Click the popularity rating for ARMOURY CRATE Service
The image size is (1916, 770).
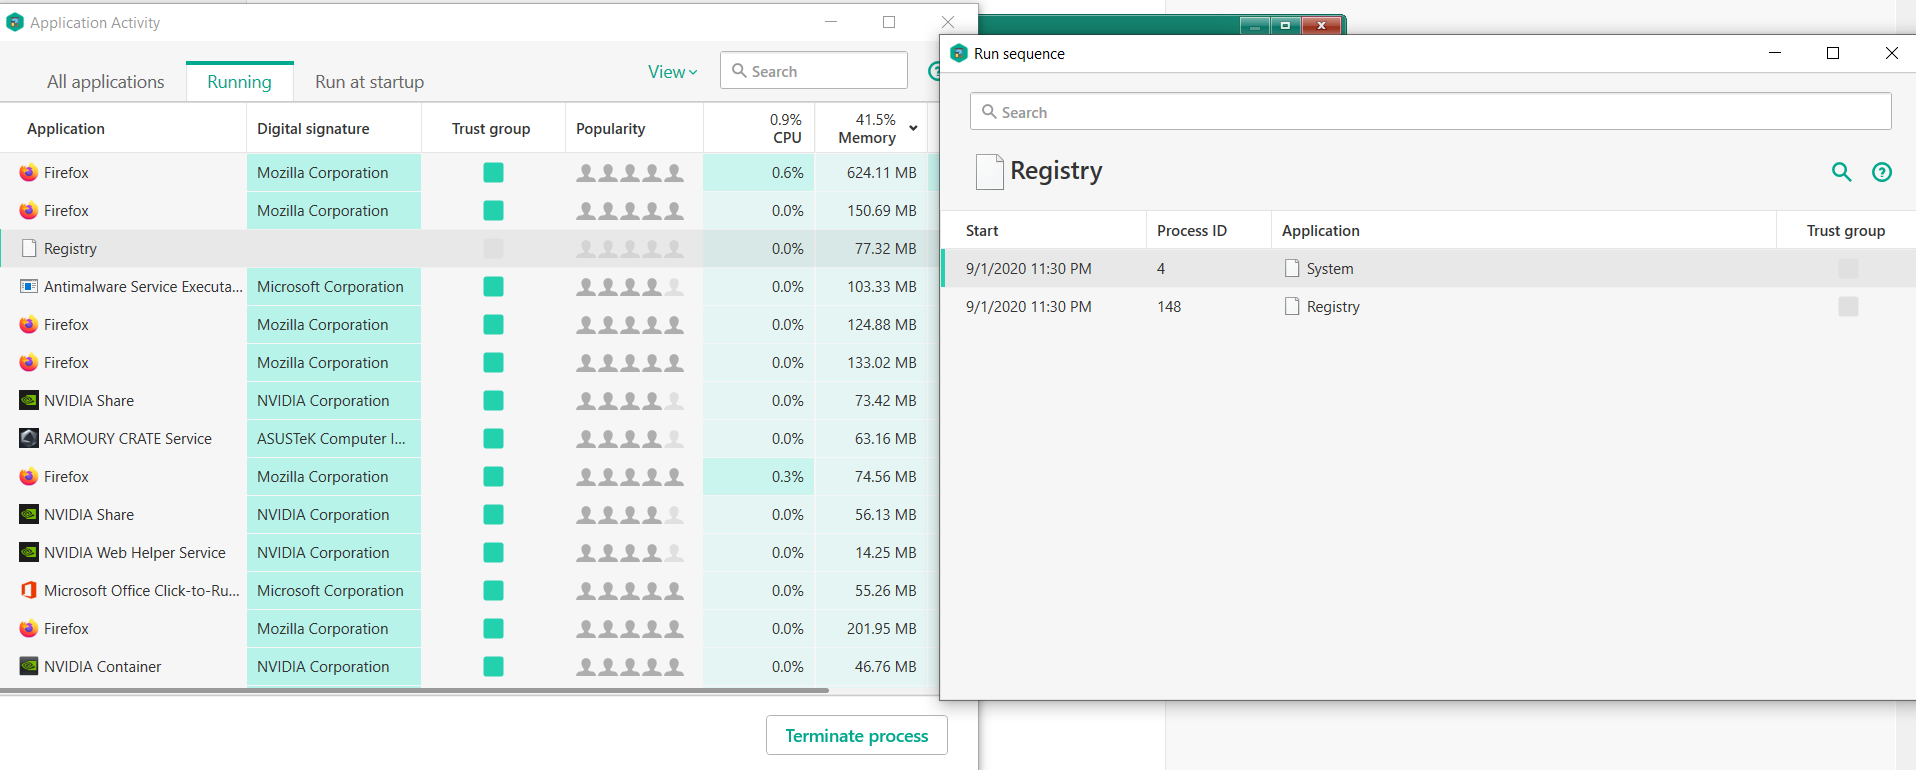(630, 439)
